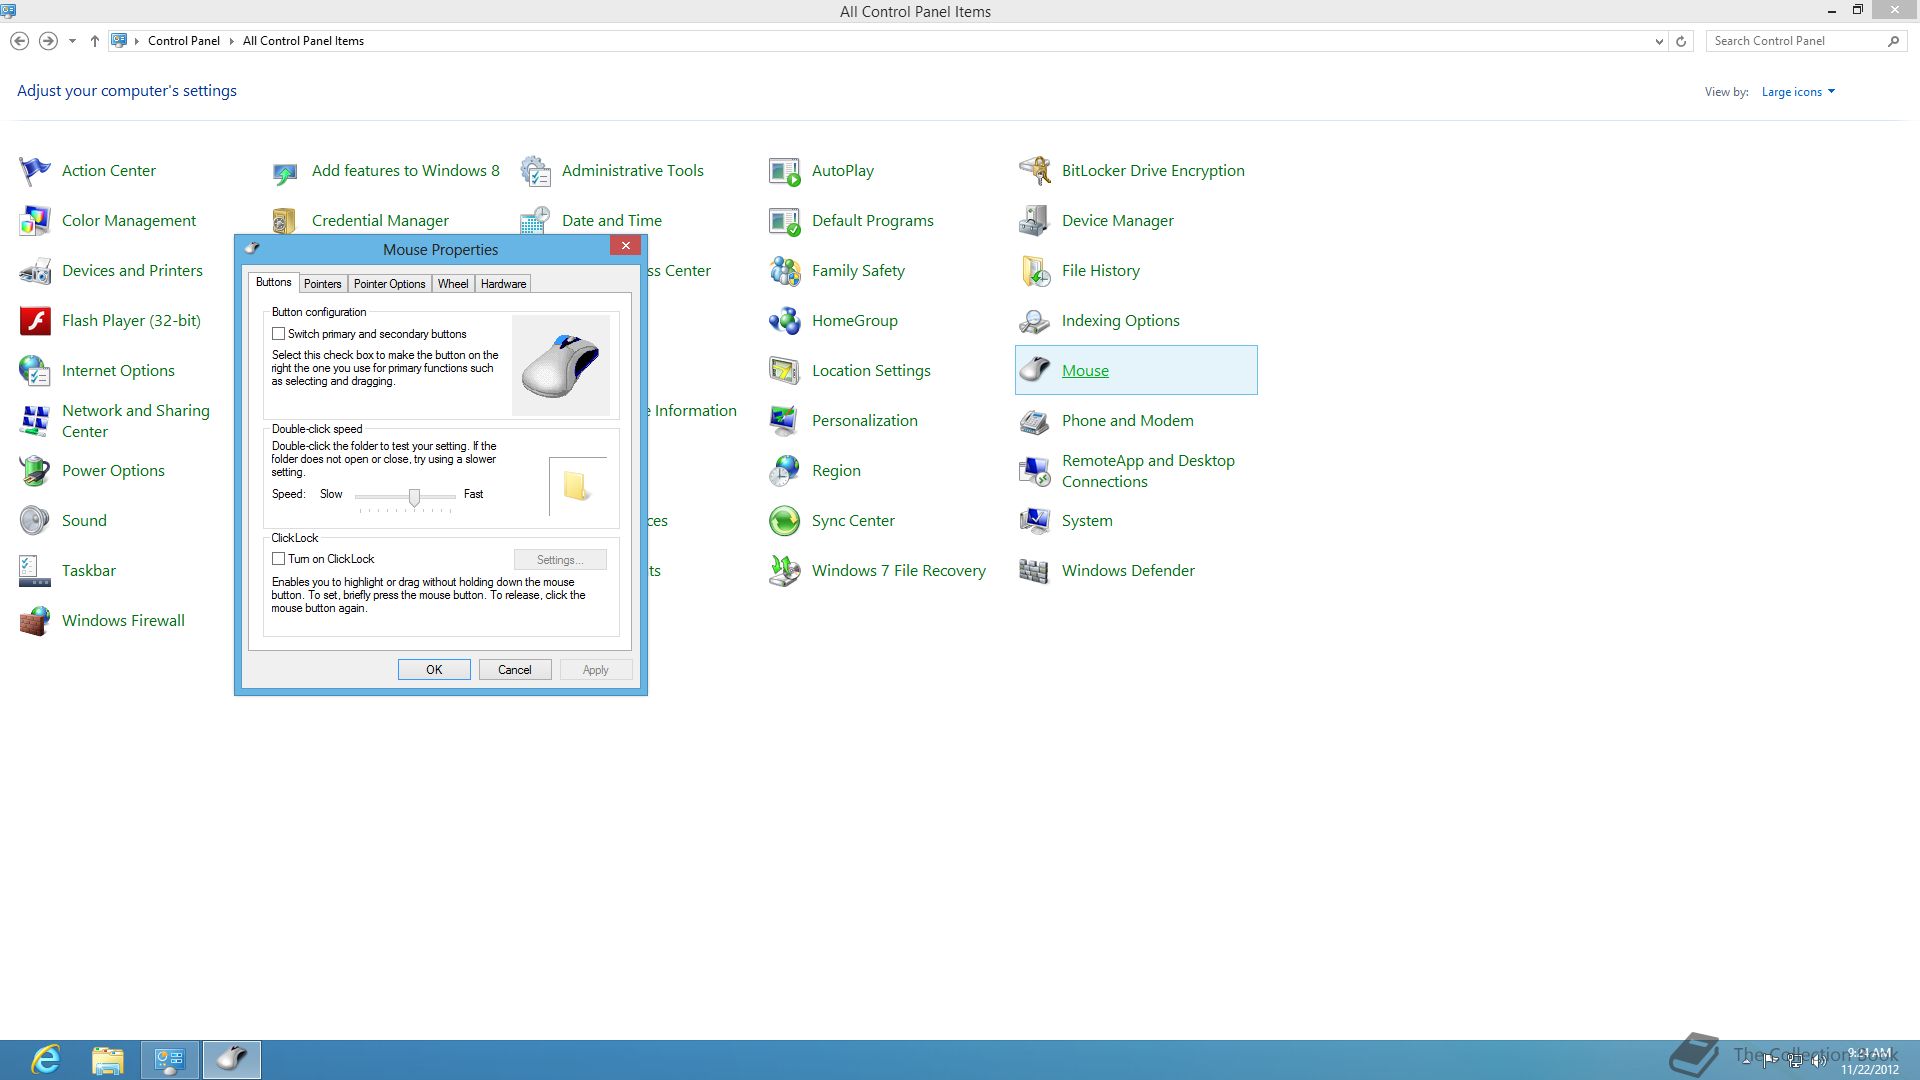The height and width of the screenshot is (1080, 1920).
Task: Switch to the Pointer Options tab
Action: pos(390,284)
